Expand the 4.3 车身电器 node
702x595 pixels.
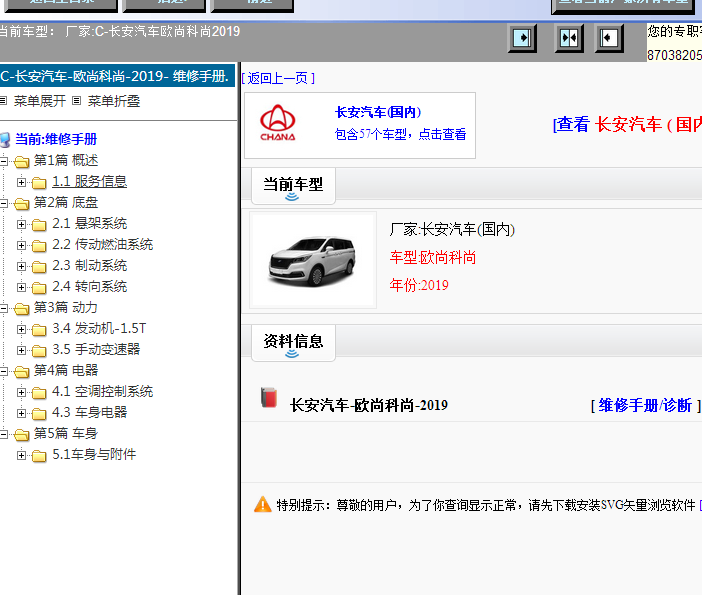[21, 414]
